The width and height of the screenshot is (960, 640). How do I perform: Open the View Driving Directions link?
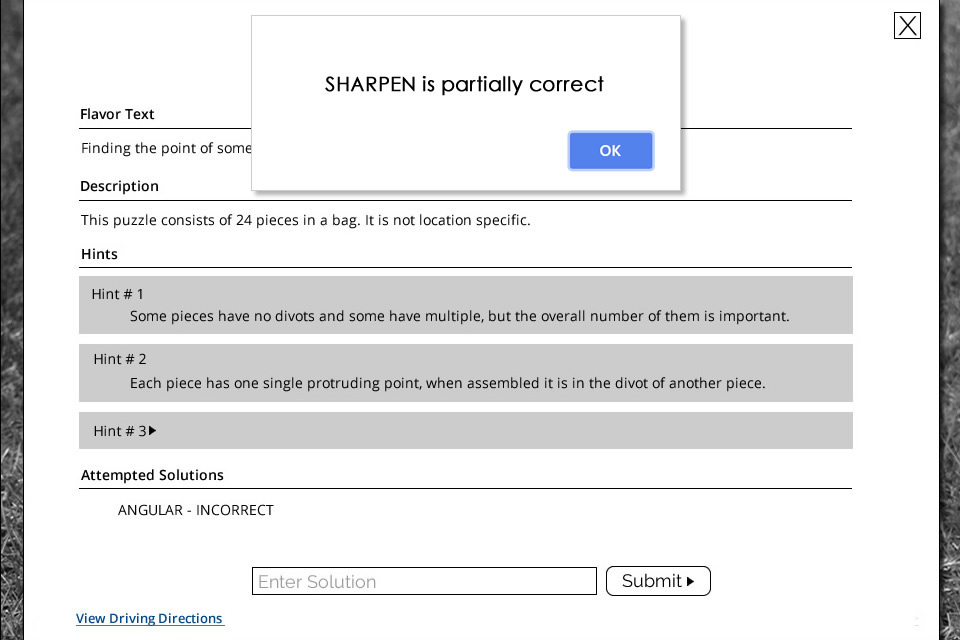click(x=149, y=619)
